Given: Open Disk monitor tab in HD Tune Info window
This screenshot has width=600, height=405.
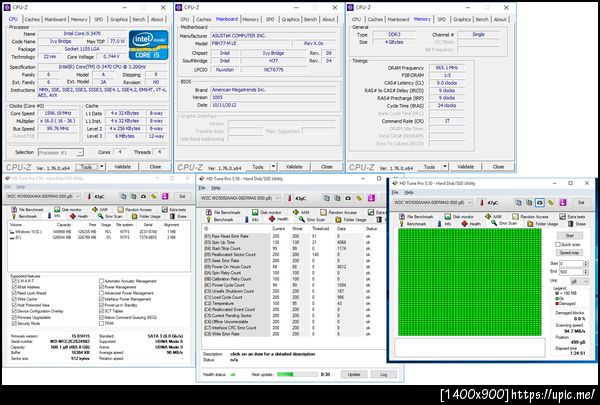Looking at the screenshot, I should pyautogui.click(x=68, y=209).
